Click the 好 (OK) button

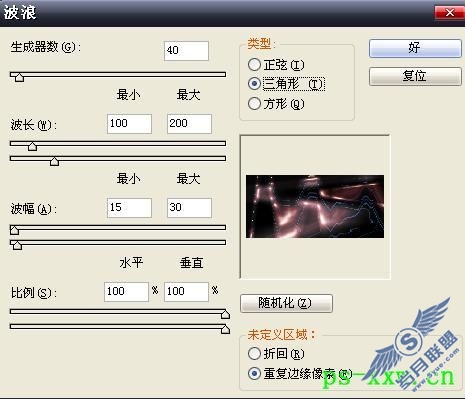415,48
